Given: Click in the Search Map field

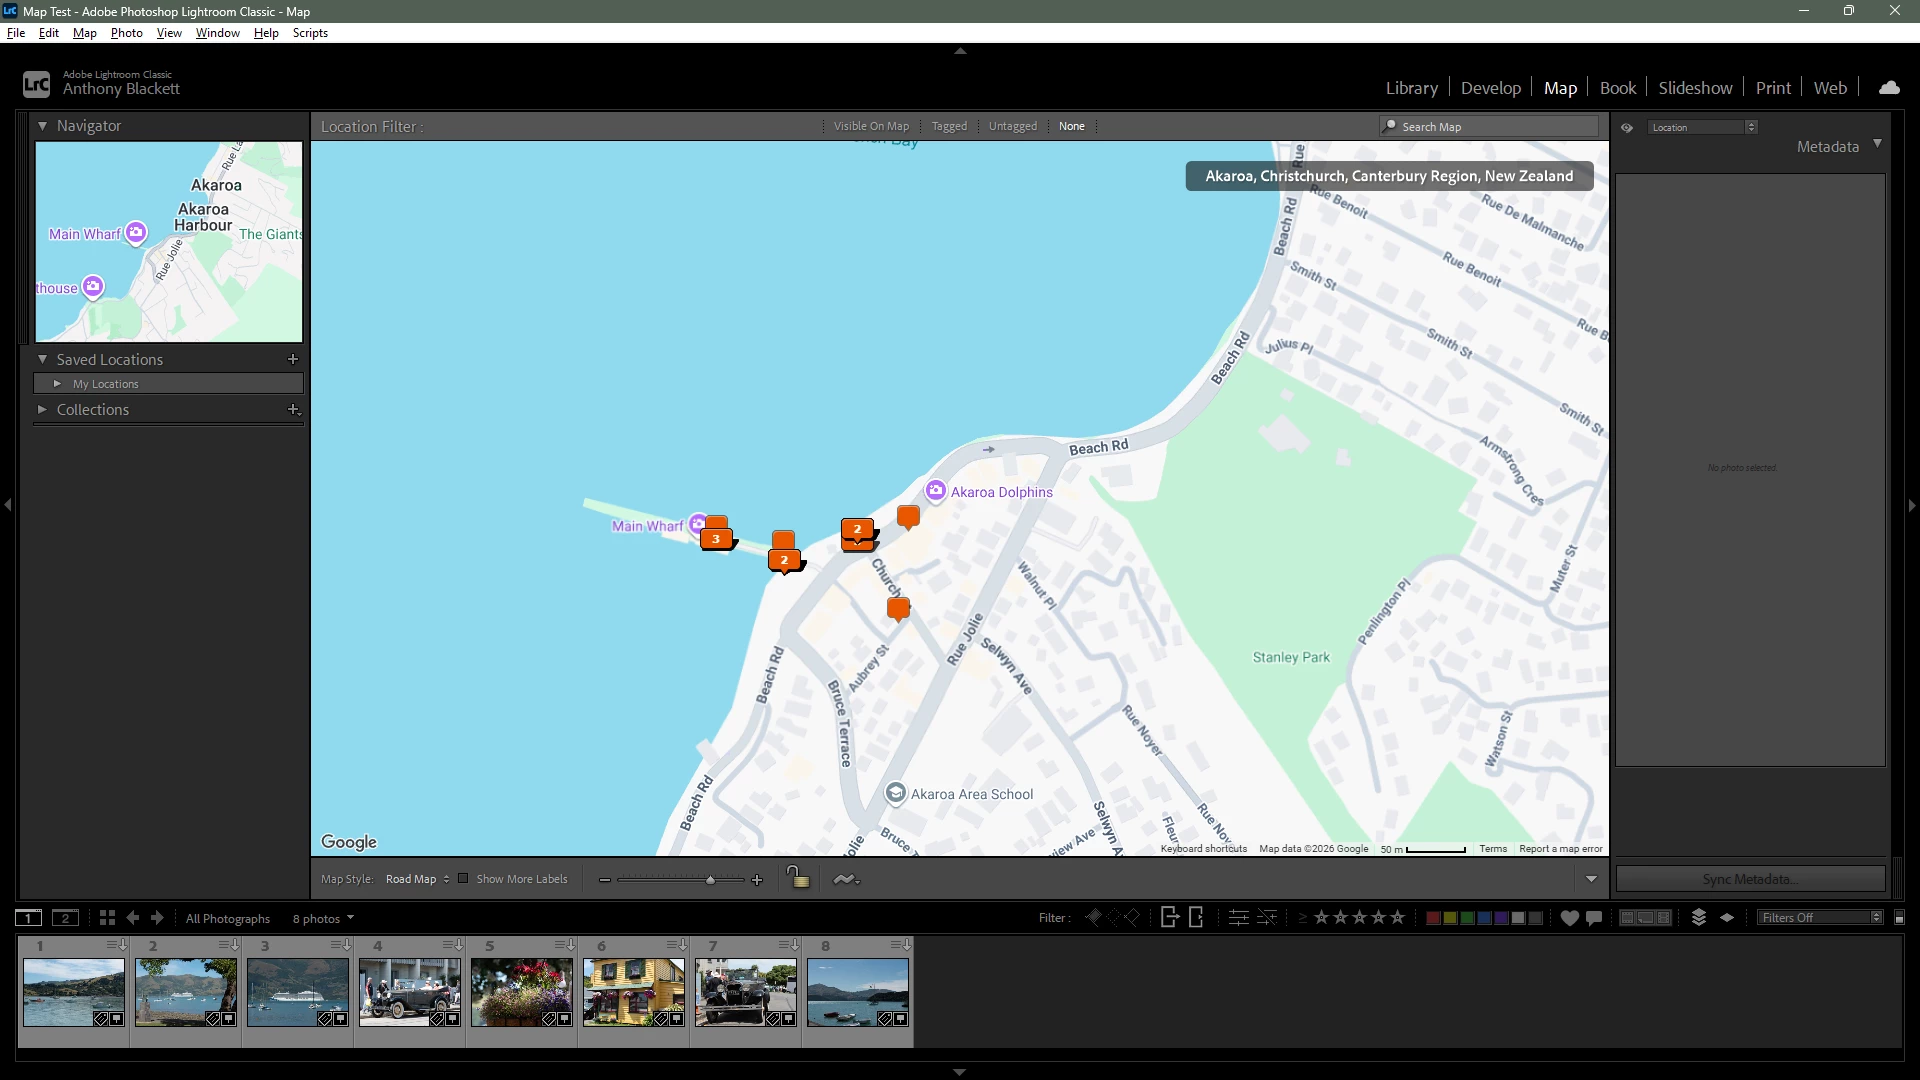Looking at the screenshot, I should click(x=1490, y=126).
